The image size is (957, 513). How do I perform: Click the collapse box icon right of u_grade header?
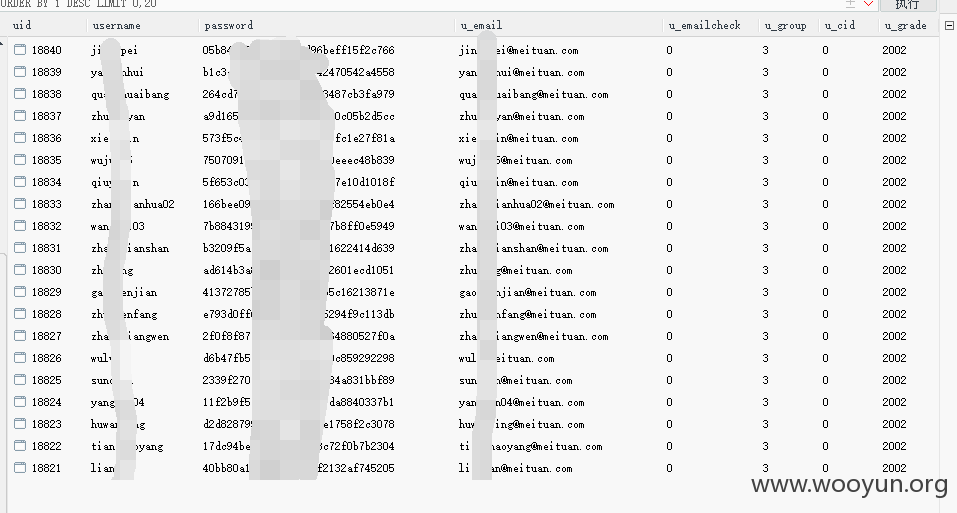tap(949, 26)
